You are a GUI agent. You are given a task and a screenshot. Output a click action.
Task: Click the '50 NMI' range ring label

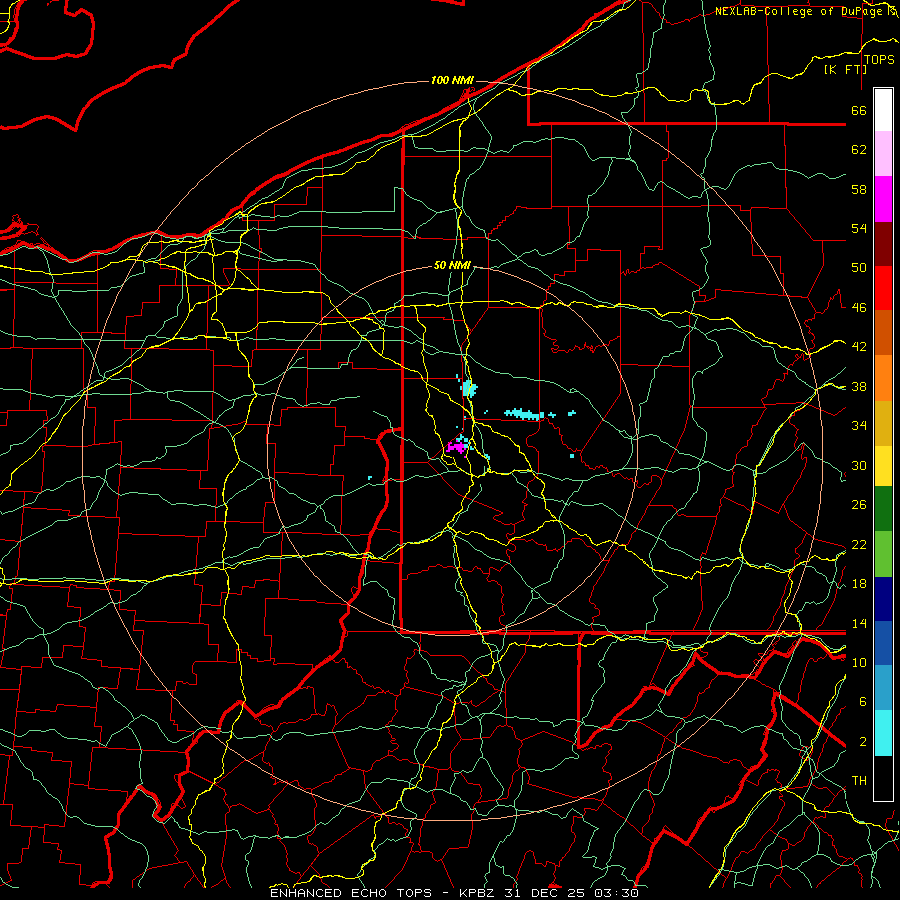[452, 265]
